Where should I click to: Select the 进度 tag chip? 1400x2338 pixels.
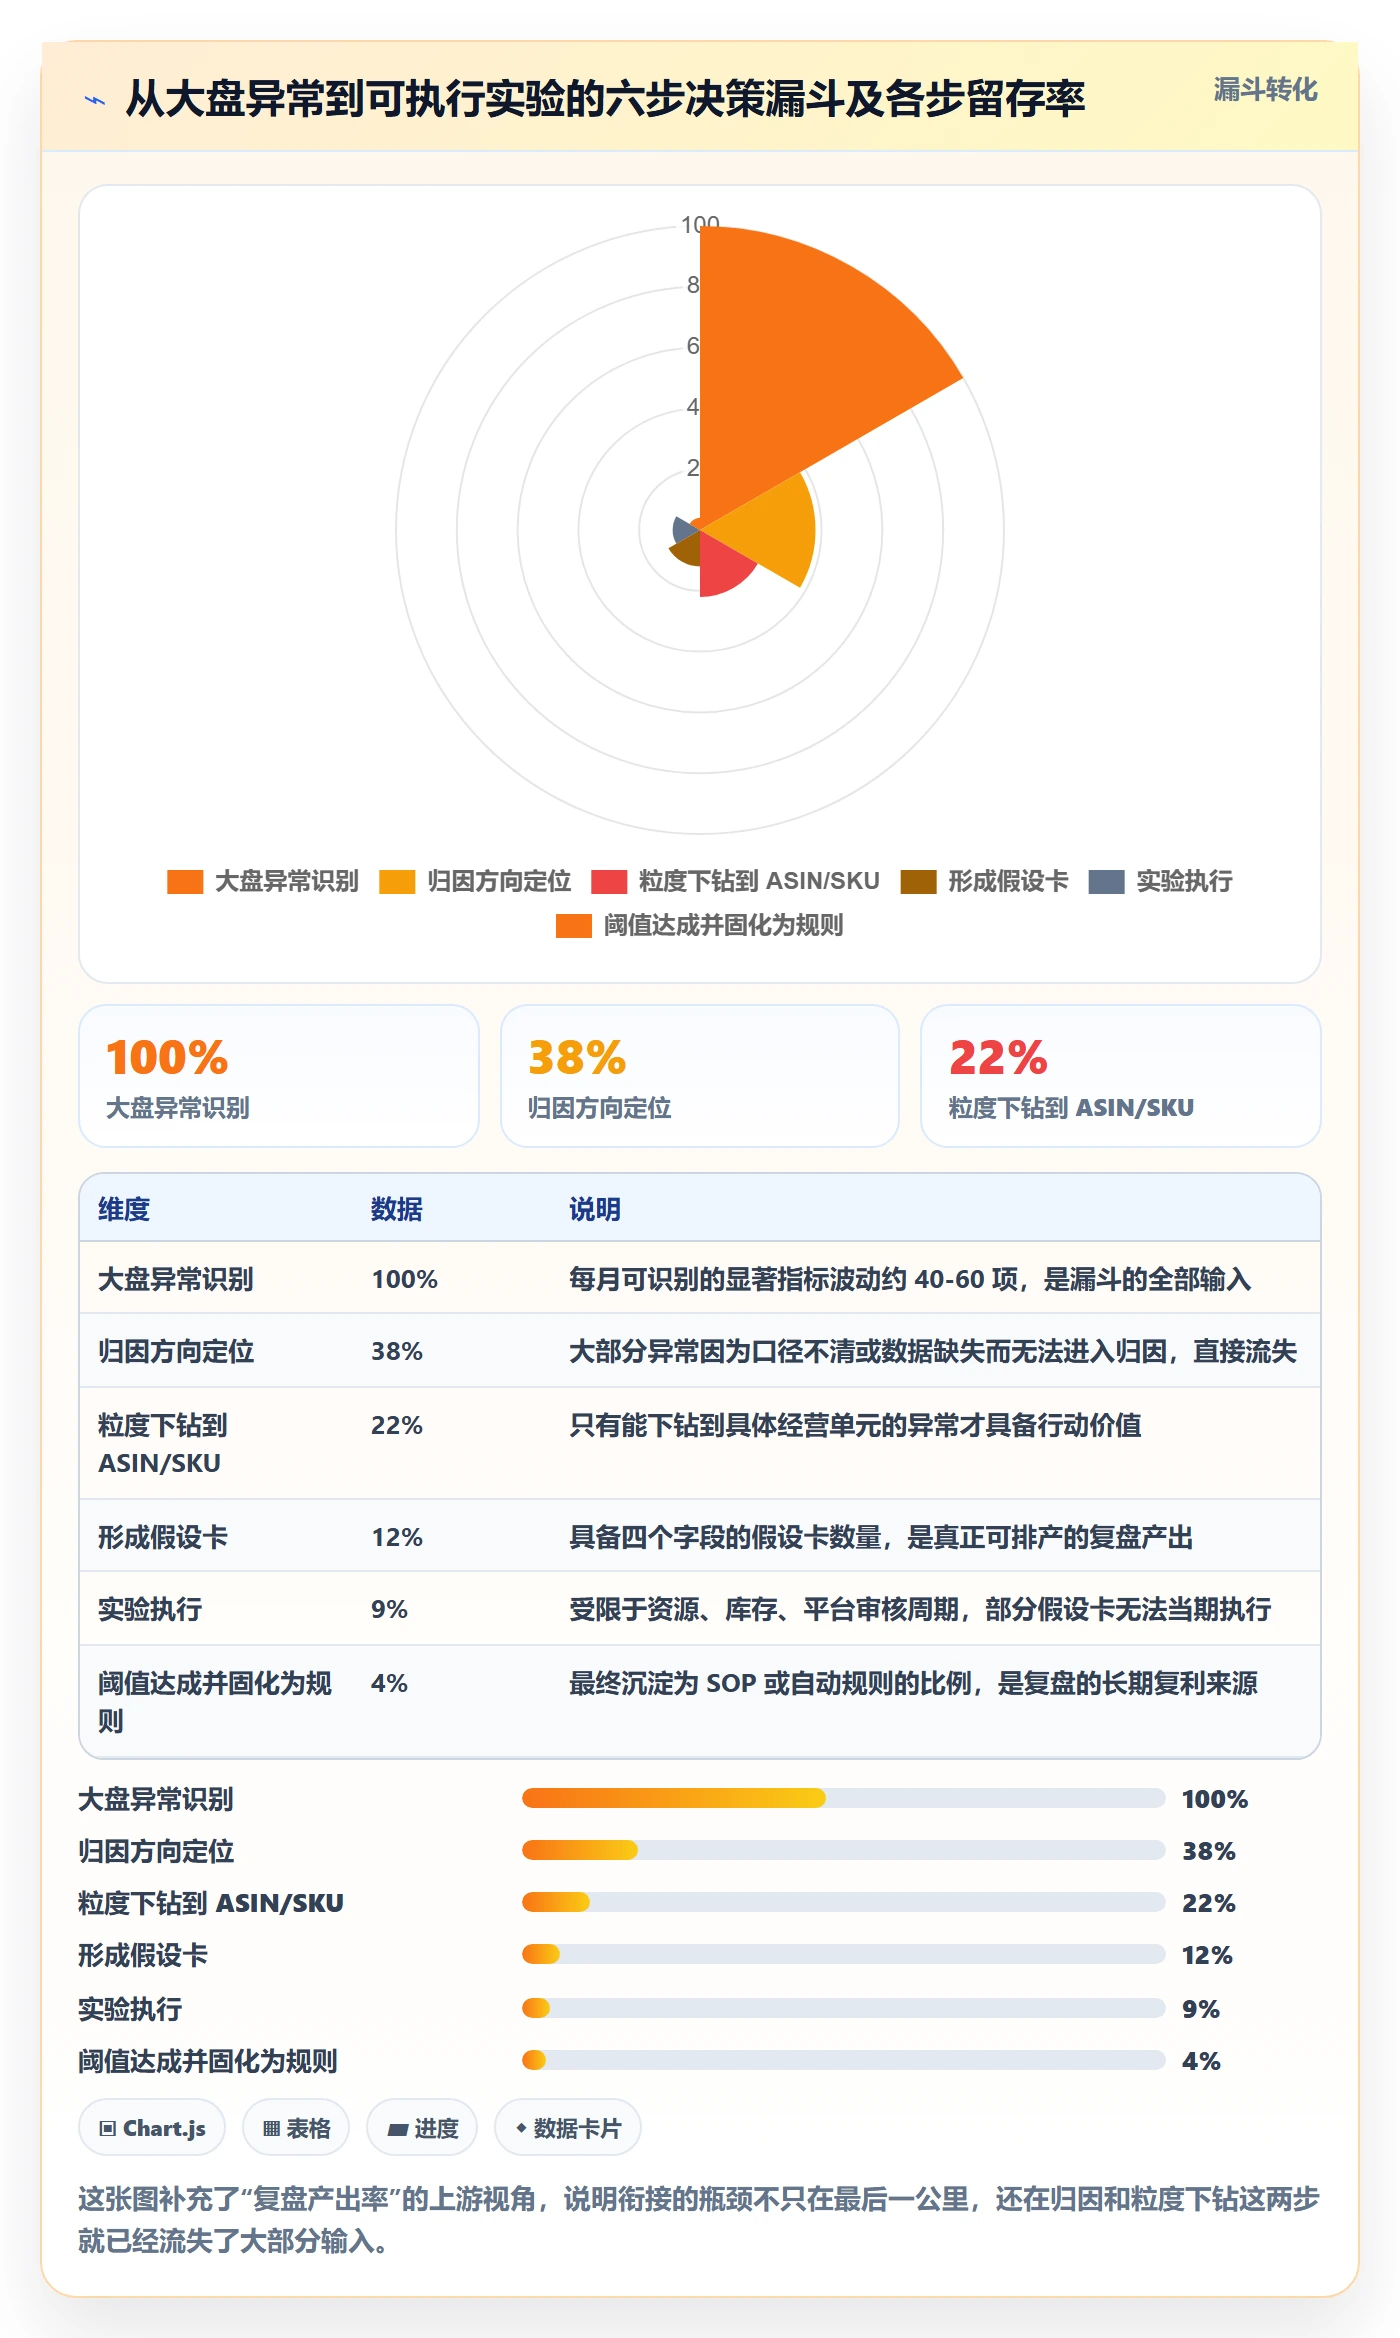(x=422, y=2128)
